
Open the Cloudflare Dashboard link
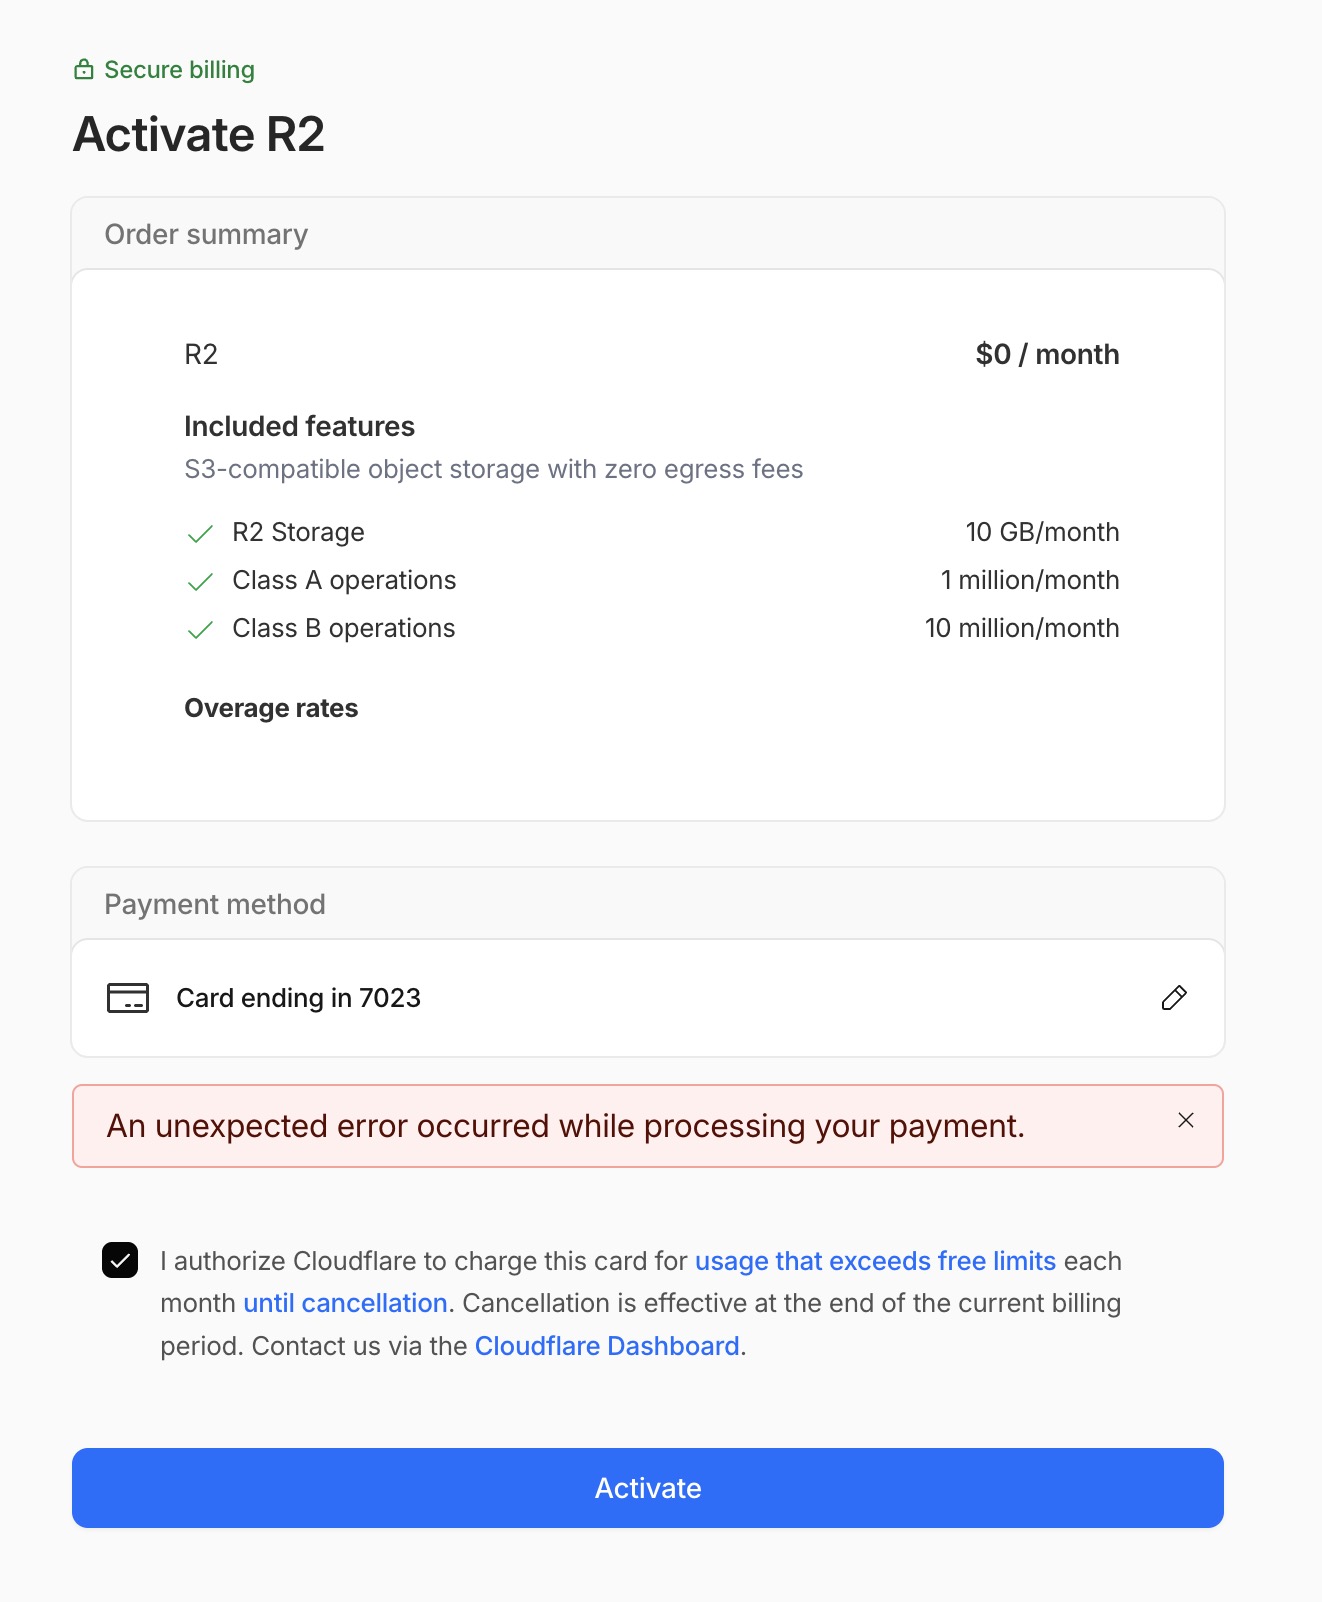tap(607, 1346)
